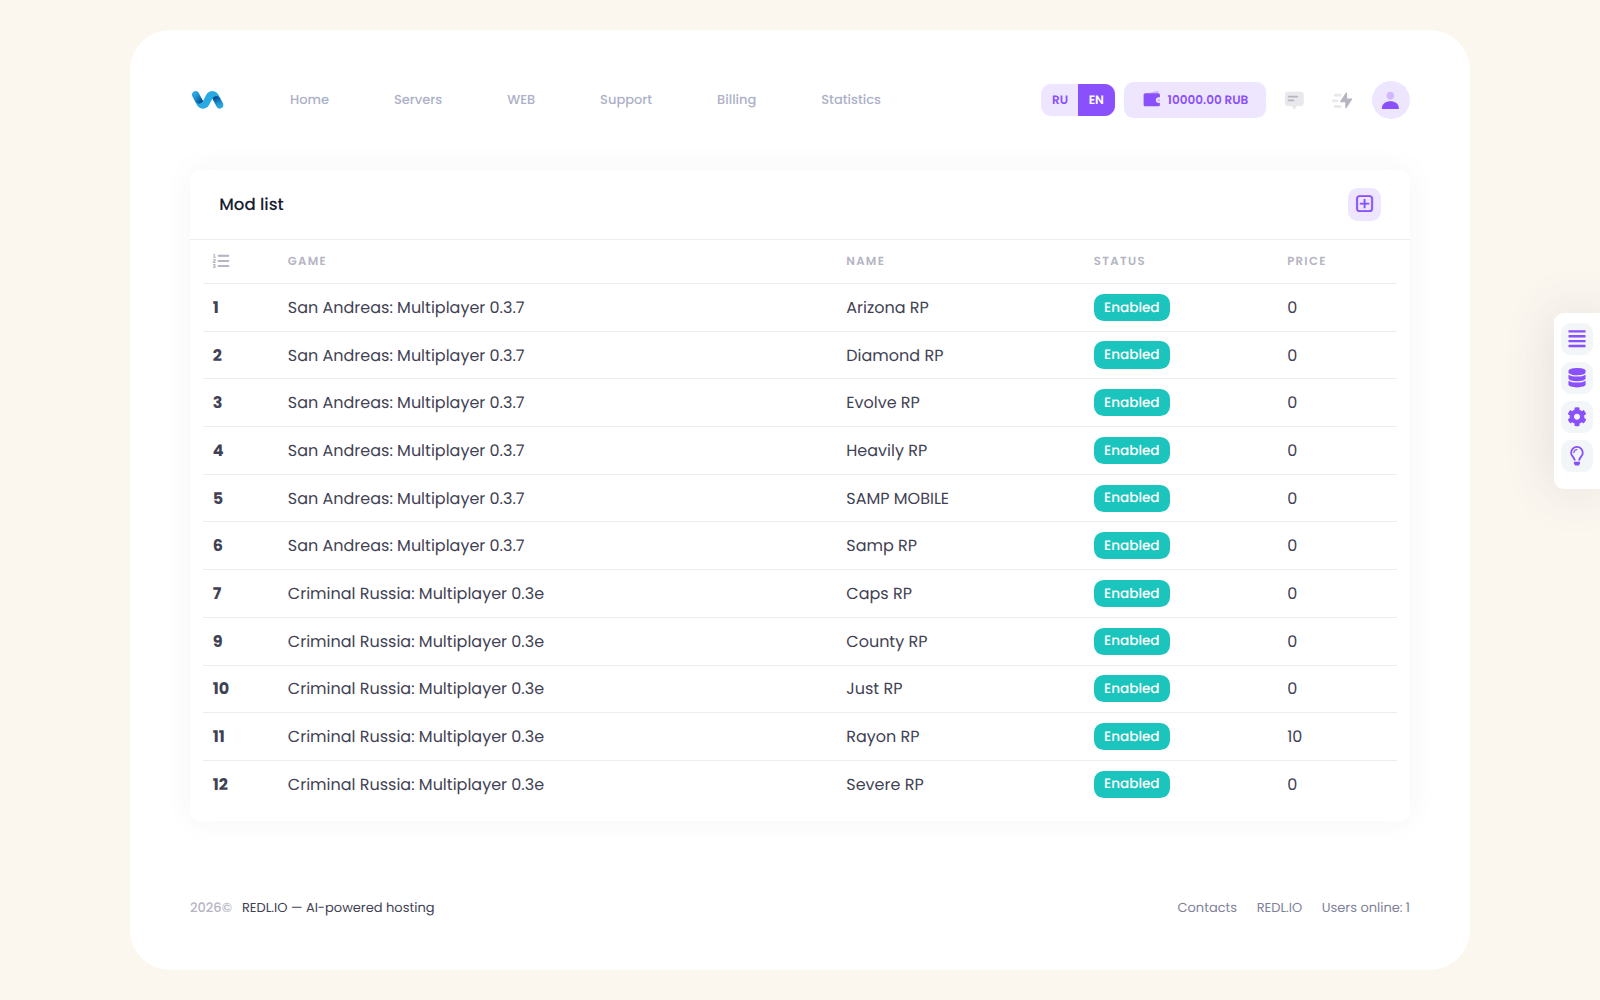
Task: Open the list lines icon in side panel
Action: pos(1577,339)
